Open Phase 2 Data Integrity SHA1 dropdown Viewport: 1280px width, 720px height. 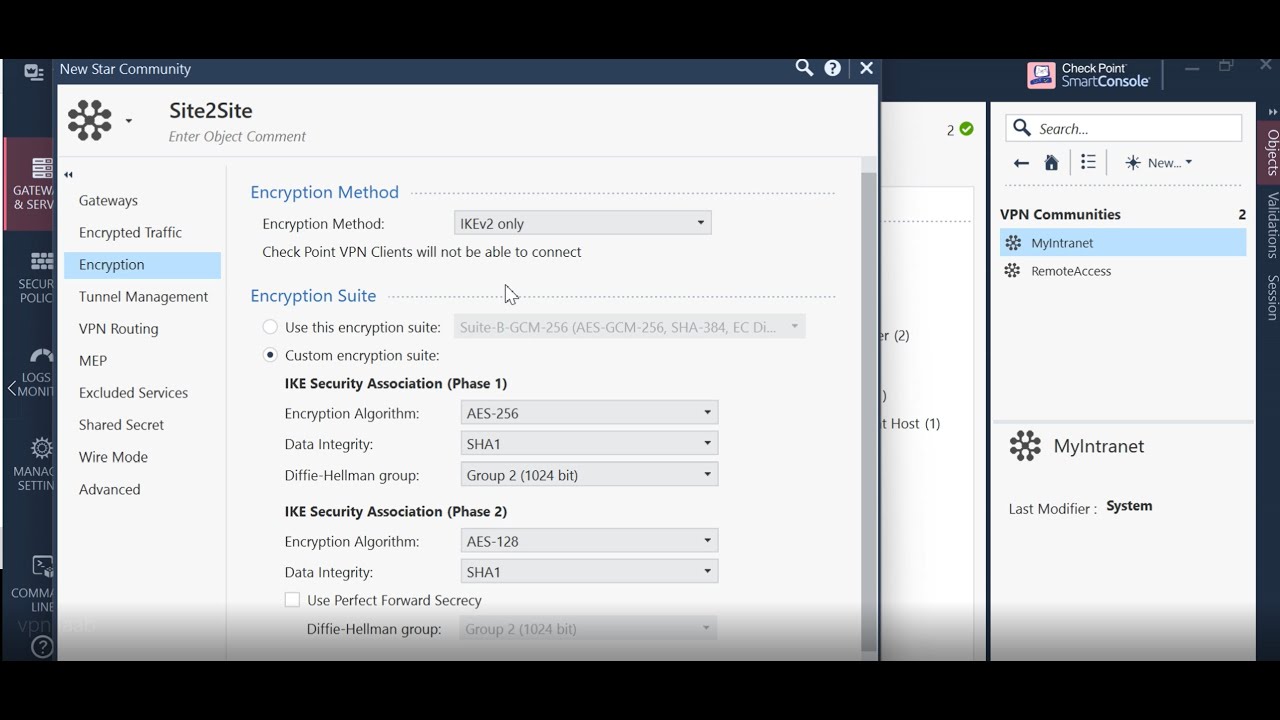coord(589,571)
